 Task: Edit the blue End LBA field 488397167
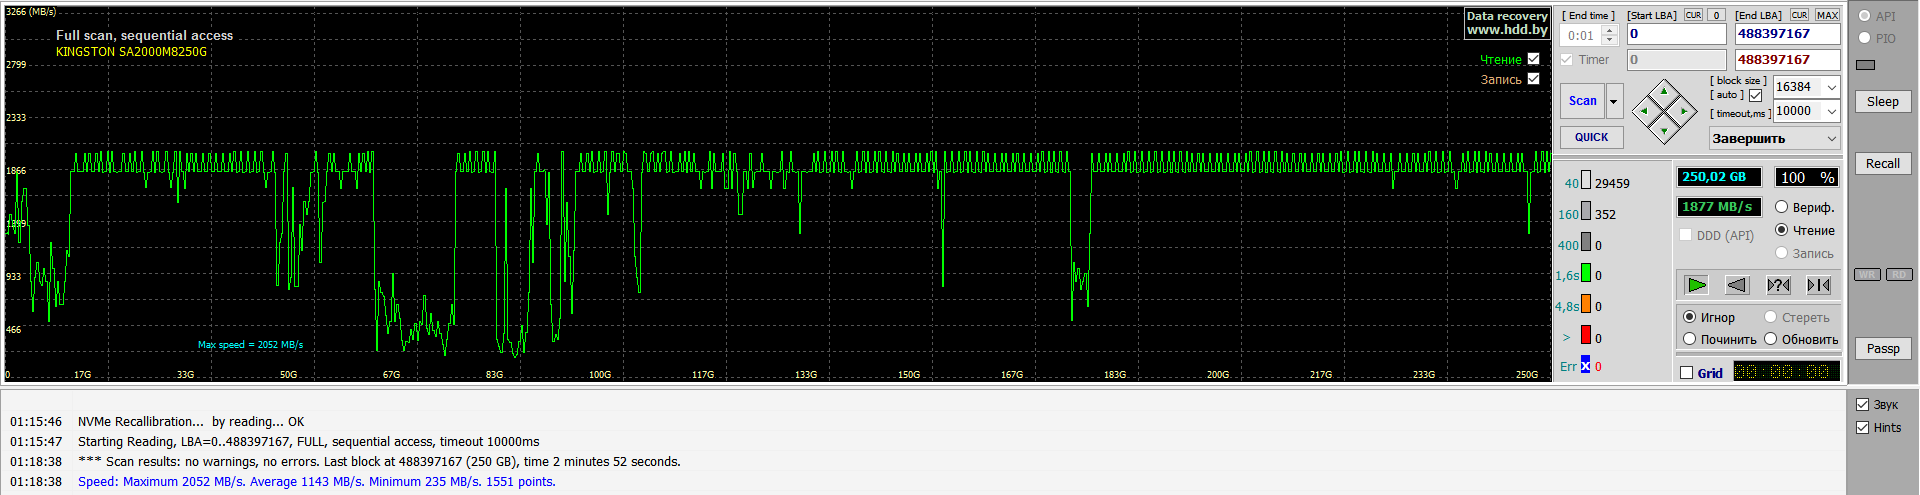point(1787,34)
